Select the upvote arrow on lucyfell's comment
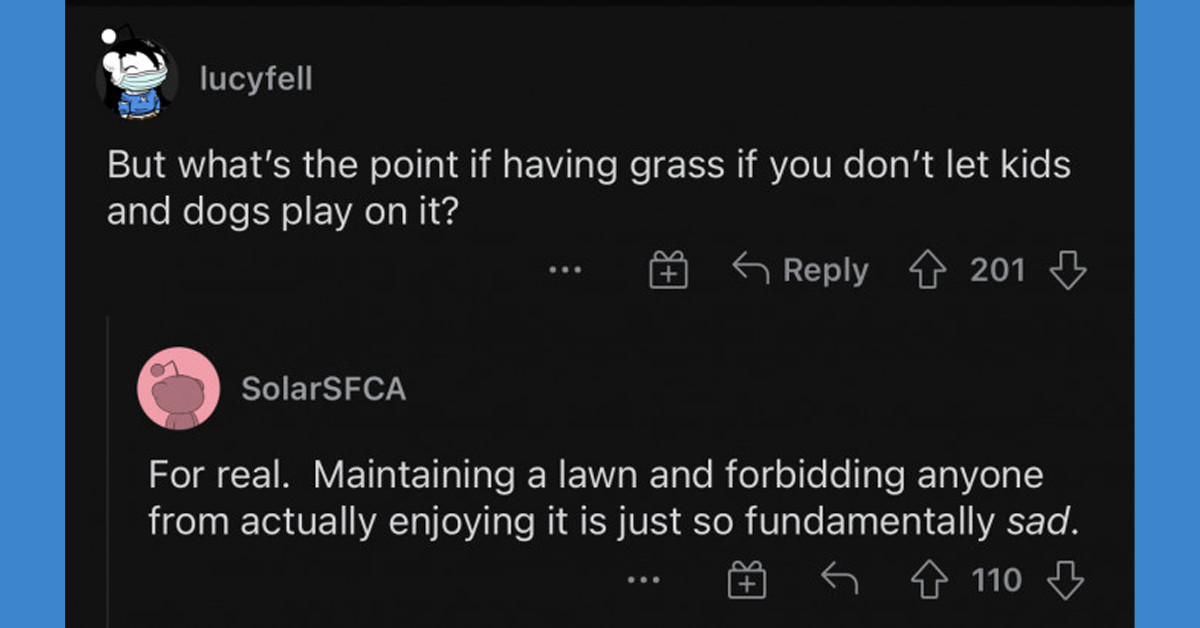The height and width of the screenshot is (628, 1200). pos(928,269)
